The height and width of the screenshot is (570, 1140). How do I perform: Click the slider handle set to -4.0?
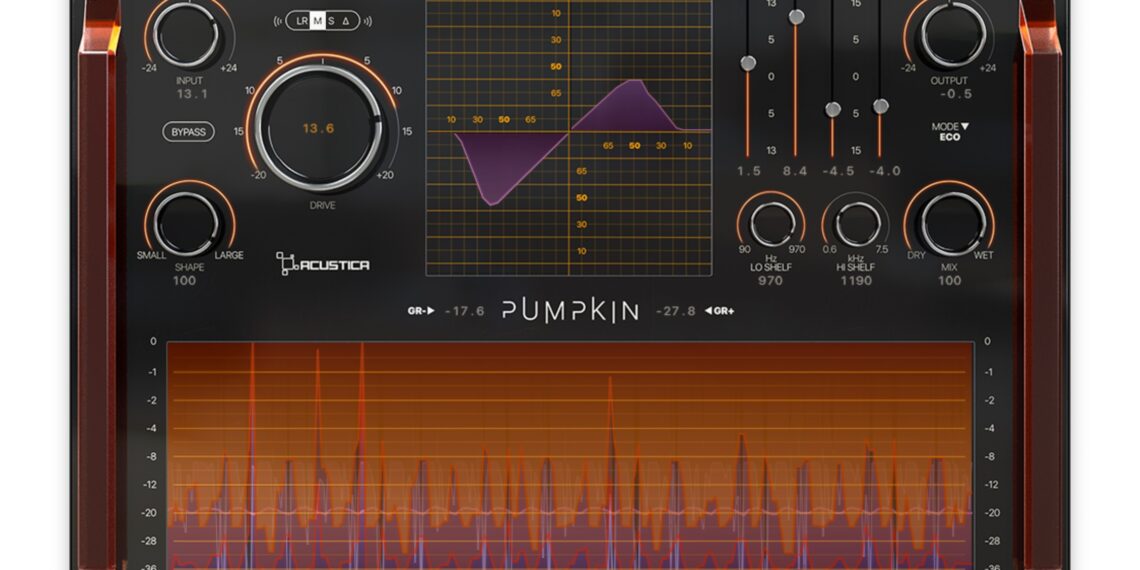[881, 106]
